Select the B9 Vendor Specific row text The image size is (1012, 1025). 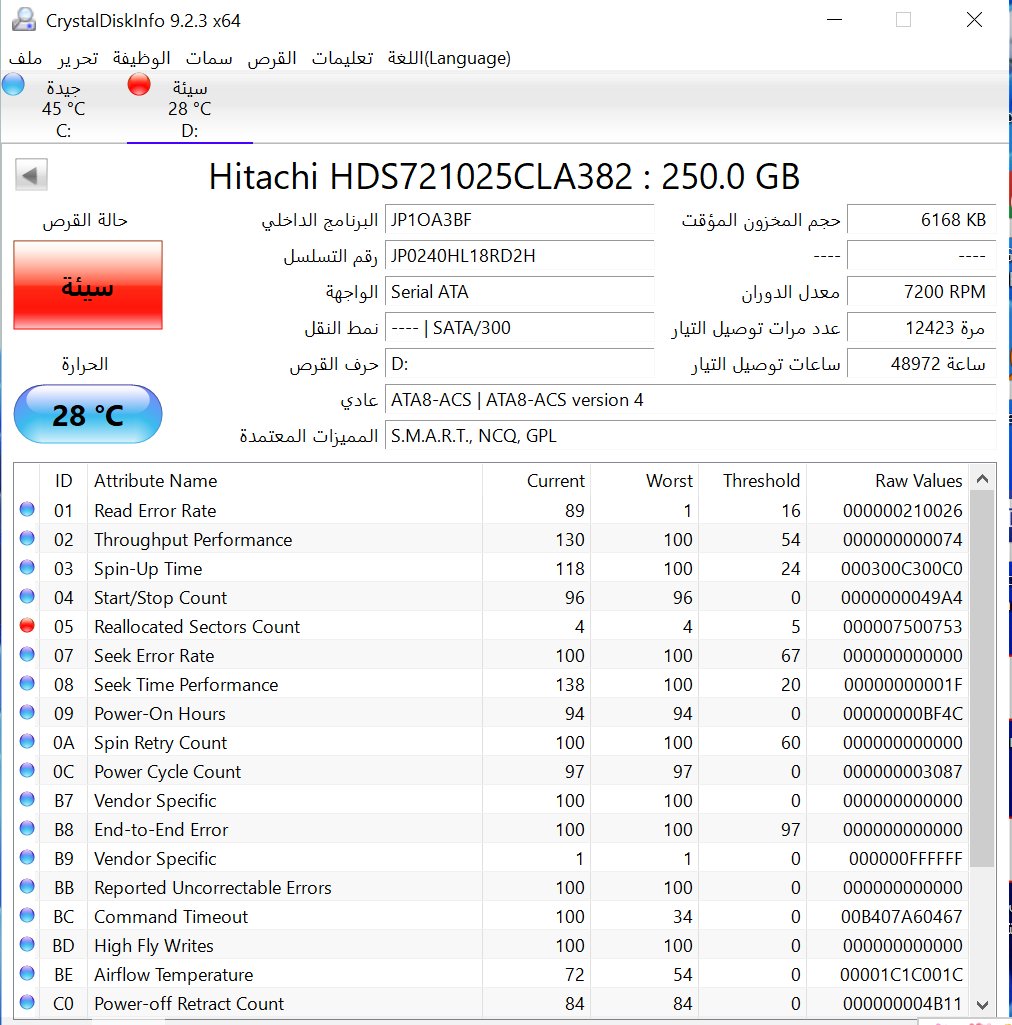155,858
